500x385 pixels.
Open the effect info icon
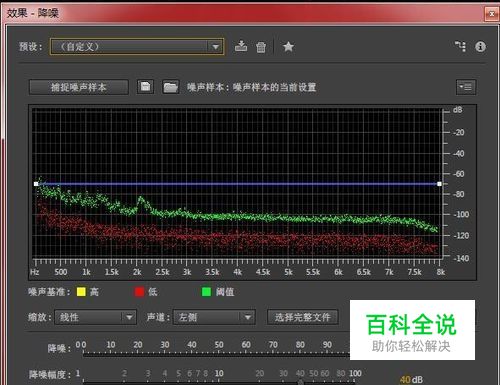click(x=480, y=46)
